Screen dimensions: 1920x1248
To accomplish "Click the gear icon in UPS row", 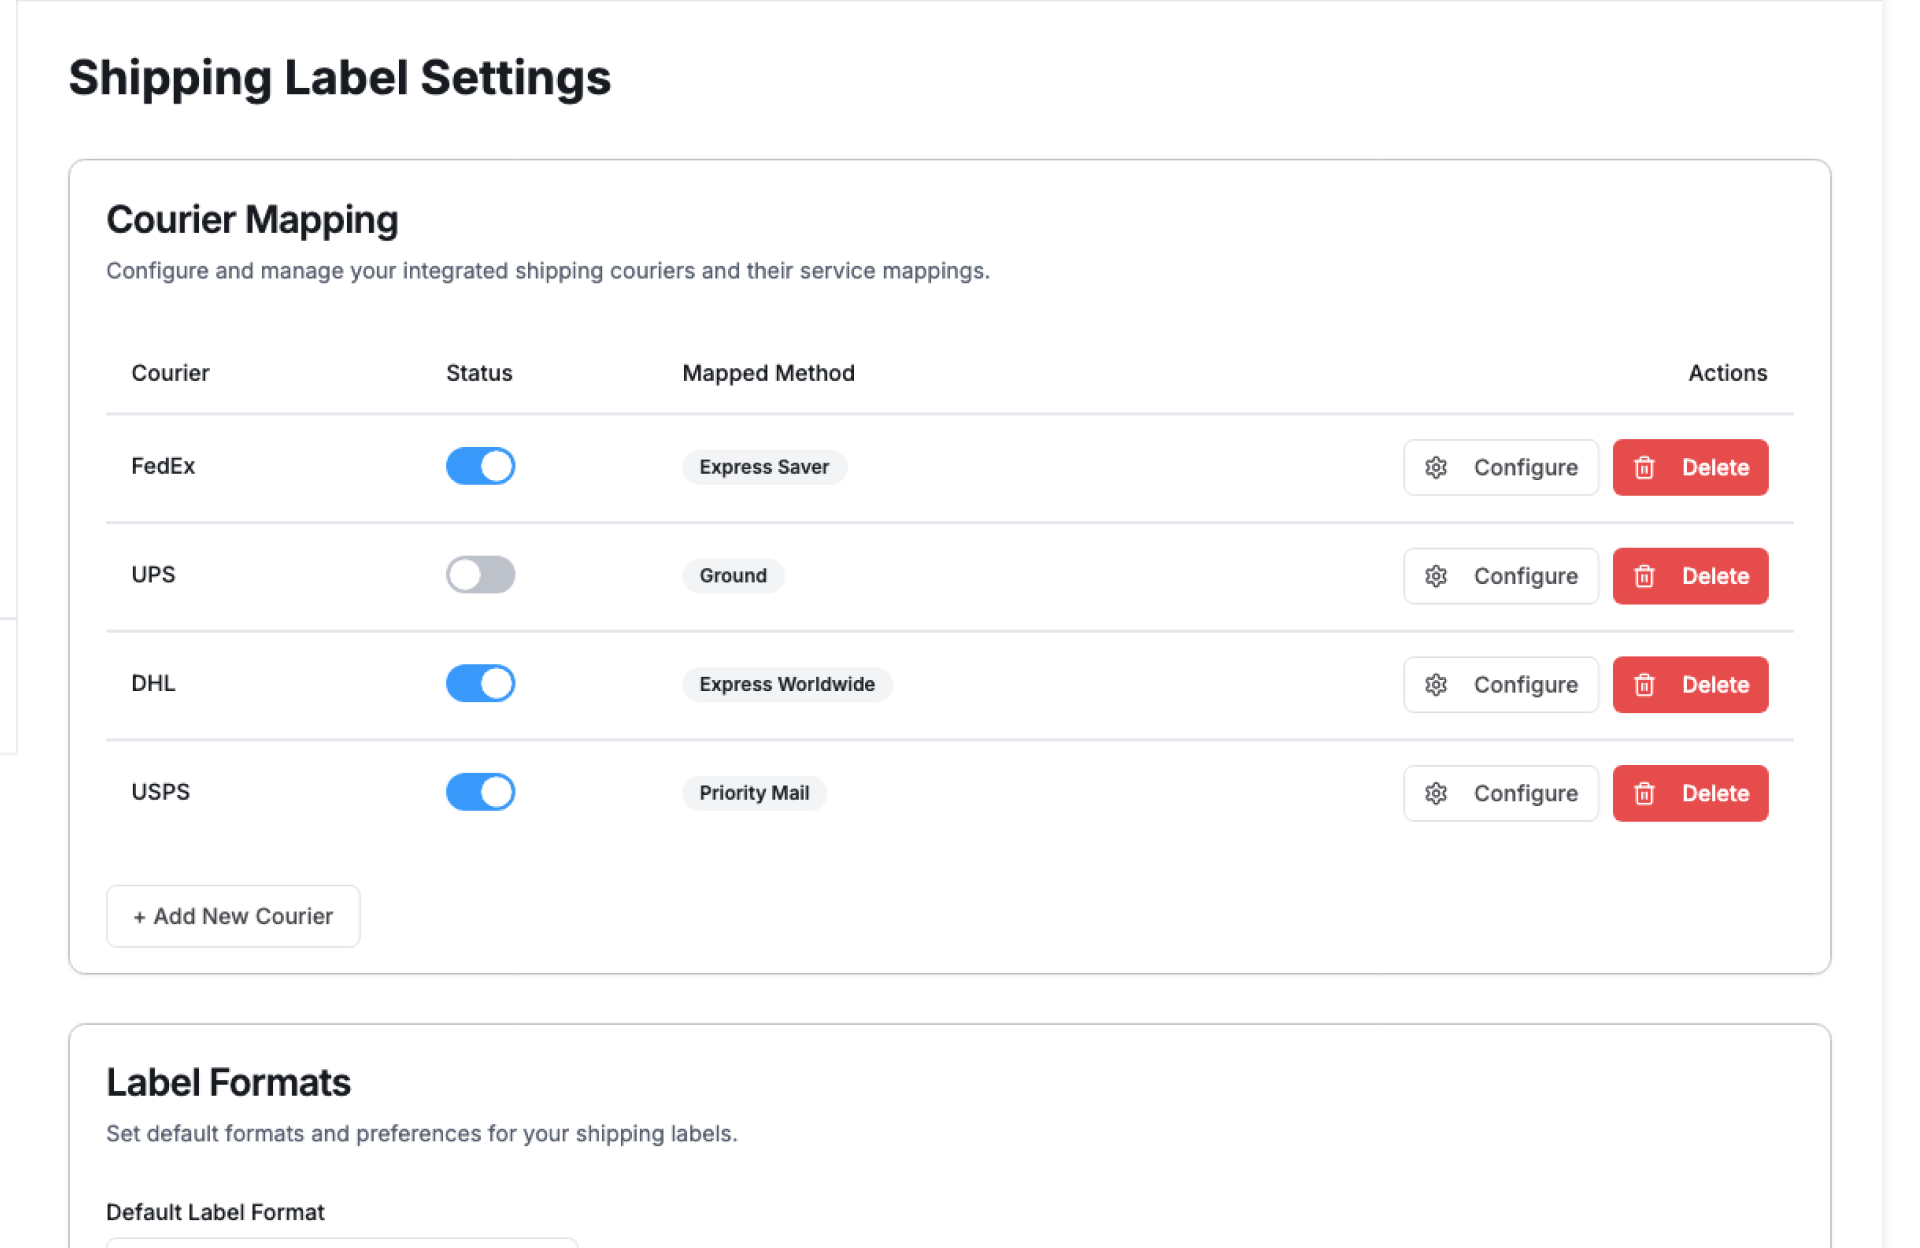I will click(1436, 576).
